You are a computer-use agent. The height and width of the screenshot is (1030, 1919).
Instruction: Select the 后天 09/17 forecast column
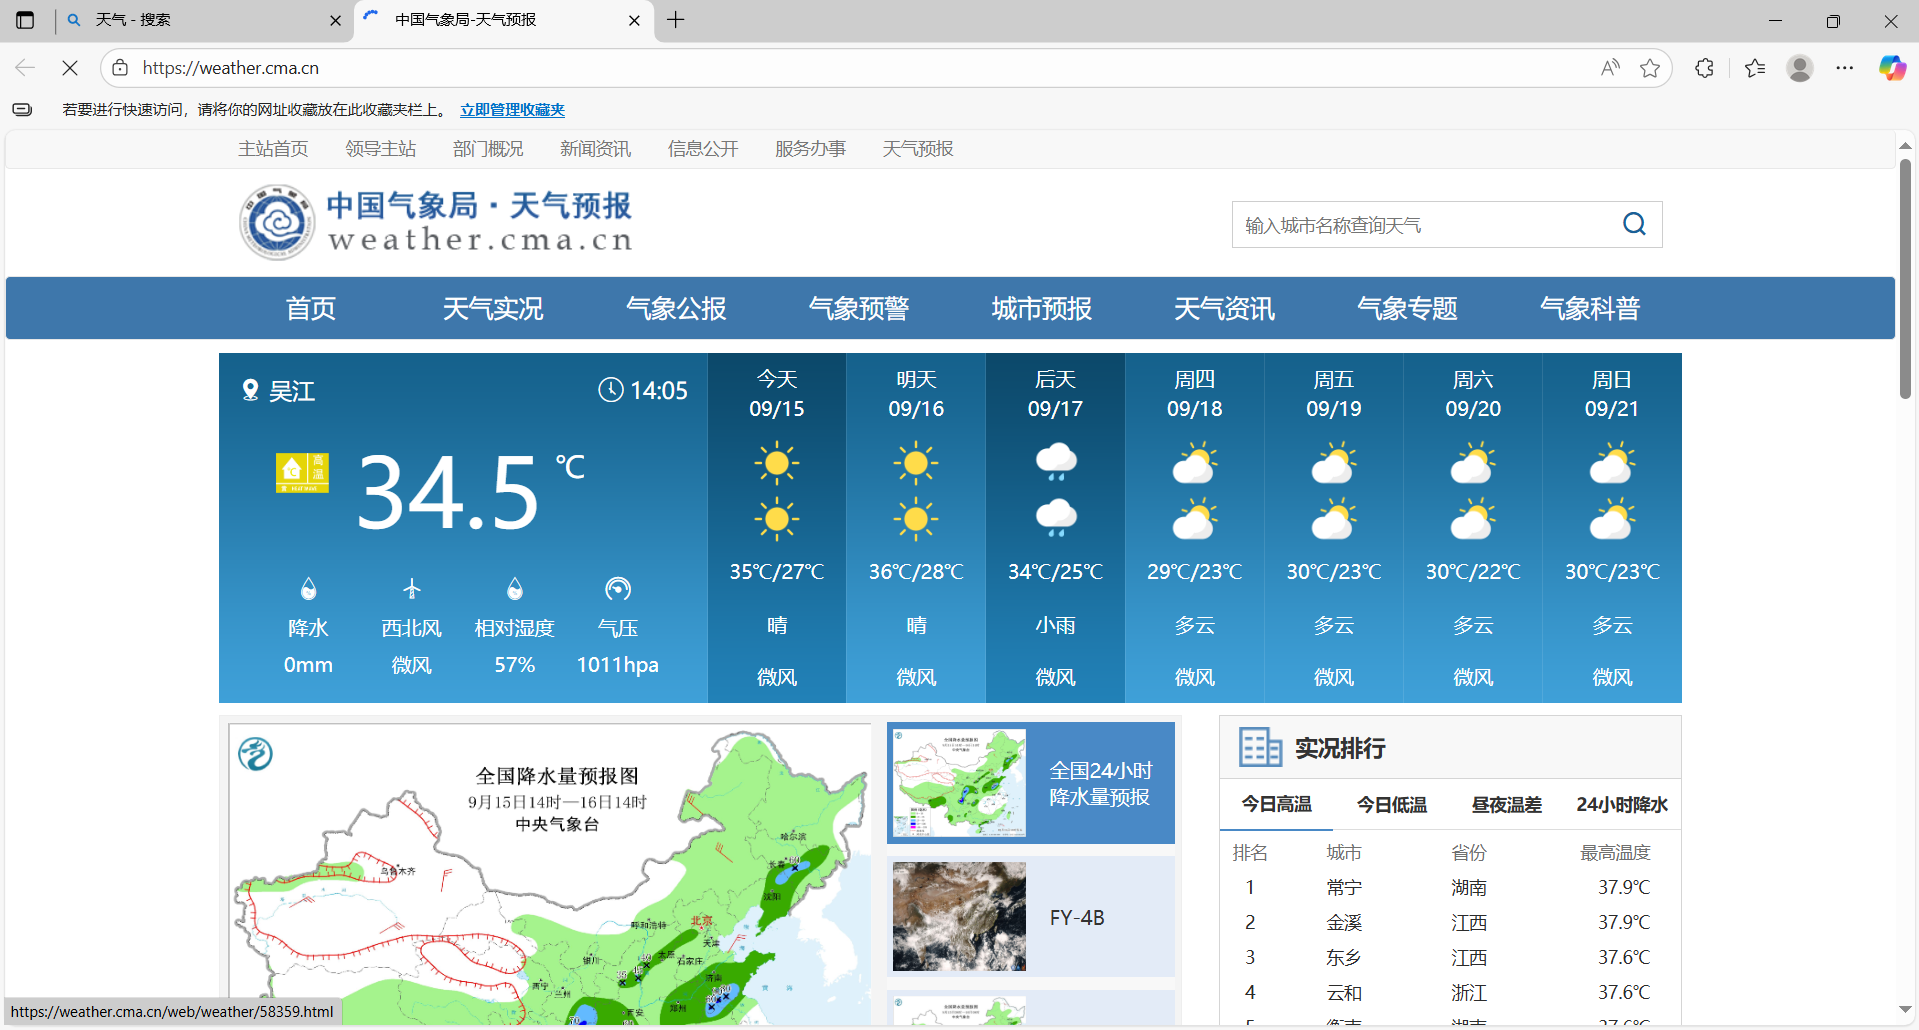tap(1055, 528)
